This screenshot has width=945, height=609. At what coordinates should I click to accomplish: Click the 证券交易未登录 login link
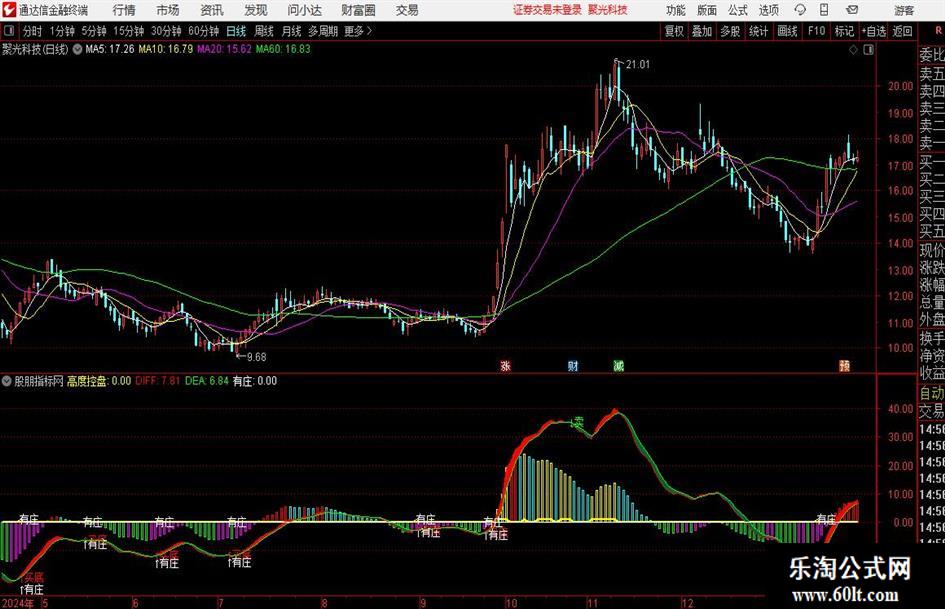tap(548, 10)
